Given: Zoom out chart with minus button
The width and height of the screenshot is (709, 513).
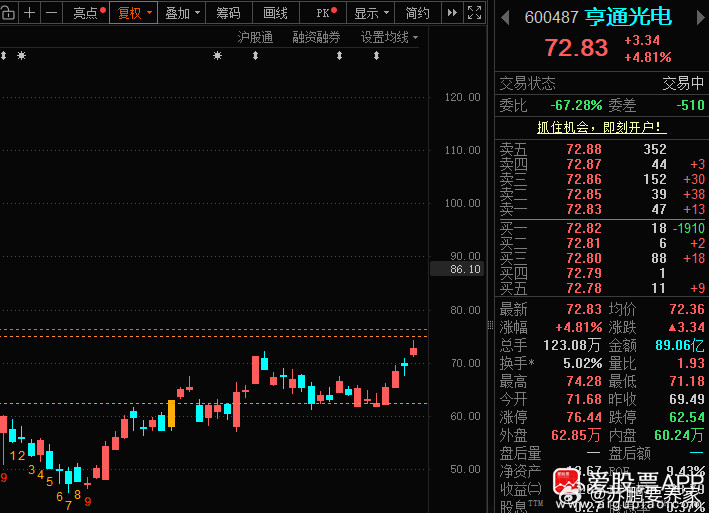Looking at the screenshot, I should point(52,13).
